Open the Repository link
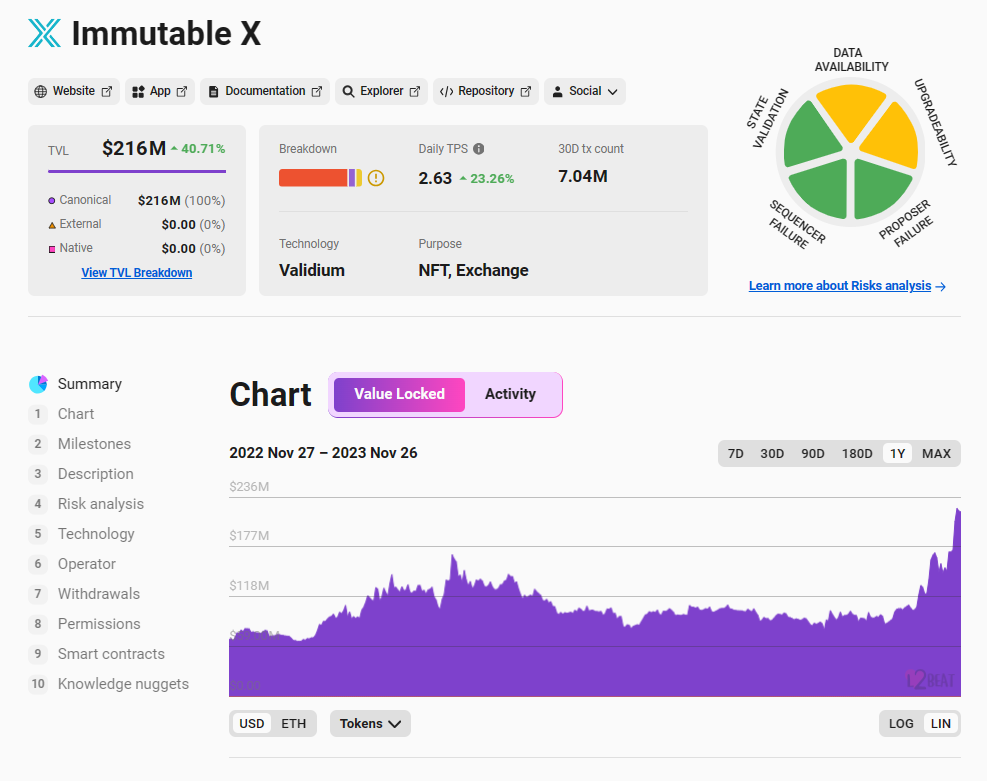 click(486, 91)
